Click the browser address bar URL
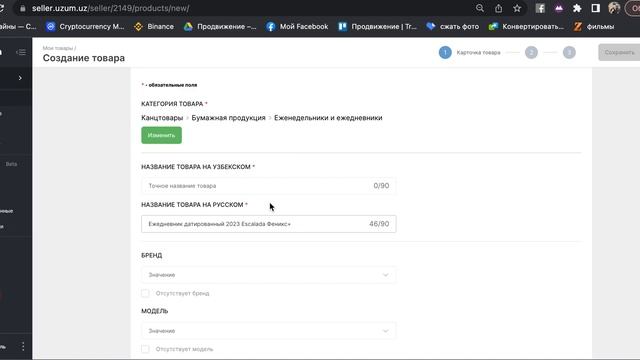 [110, 8]
